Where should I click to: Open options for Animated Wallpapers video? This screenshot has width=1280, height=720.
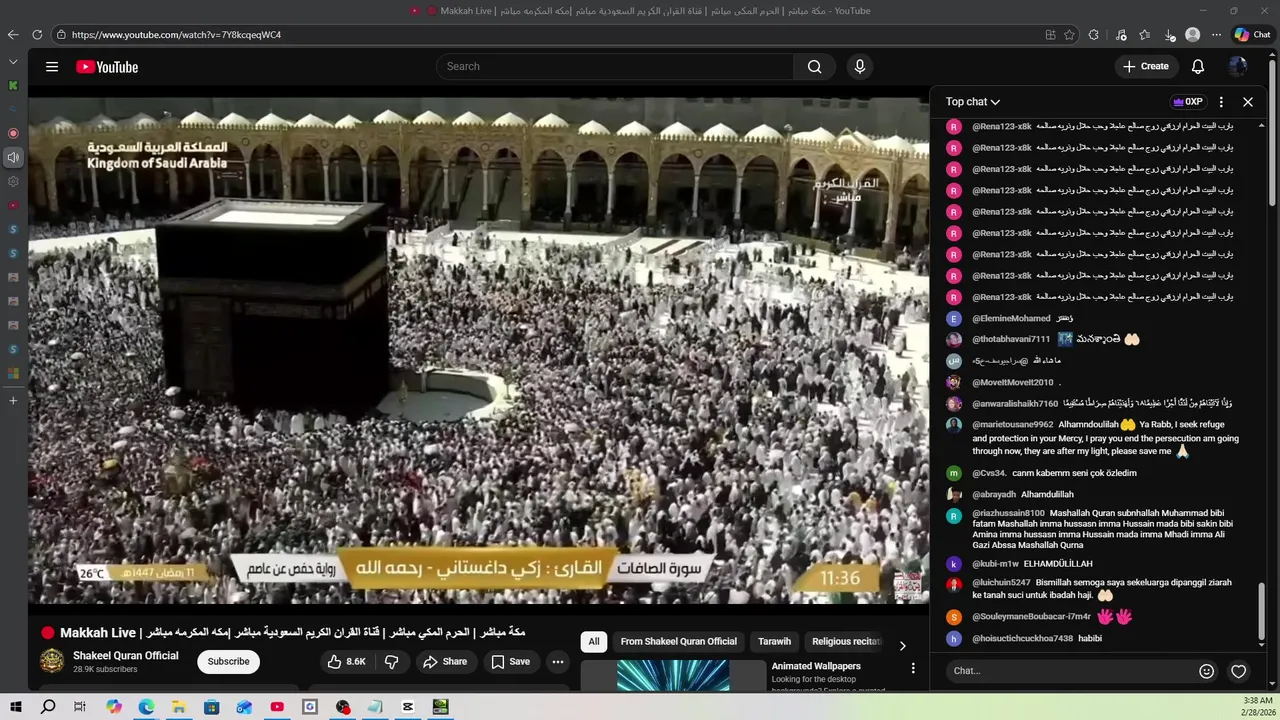(912, 668)
